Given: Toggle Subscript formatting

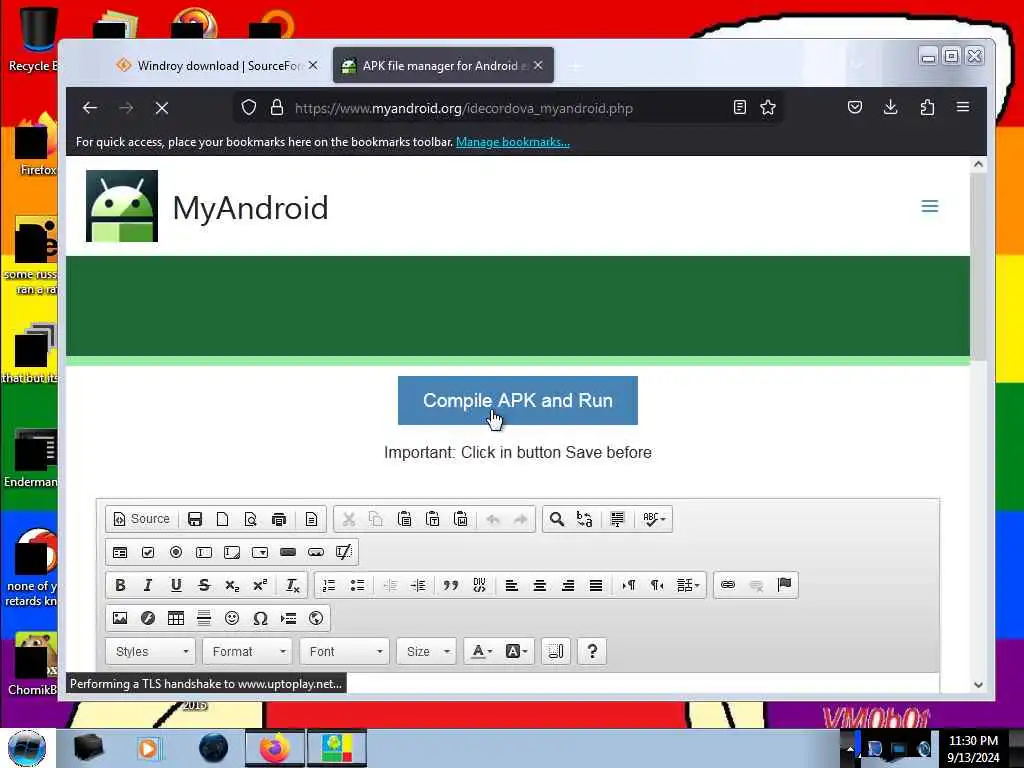Looking at the screenshot, I should pyautogui.click(x=232, y=585).
